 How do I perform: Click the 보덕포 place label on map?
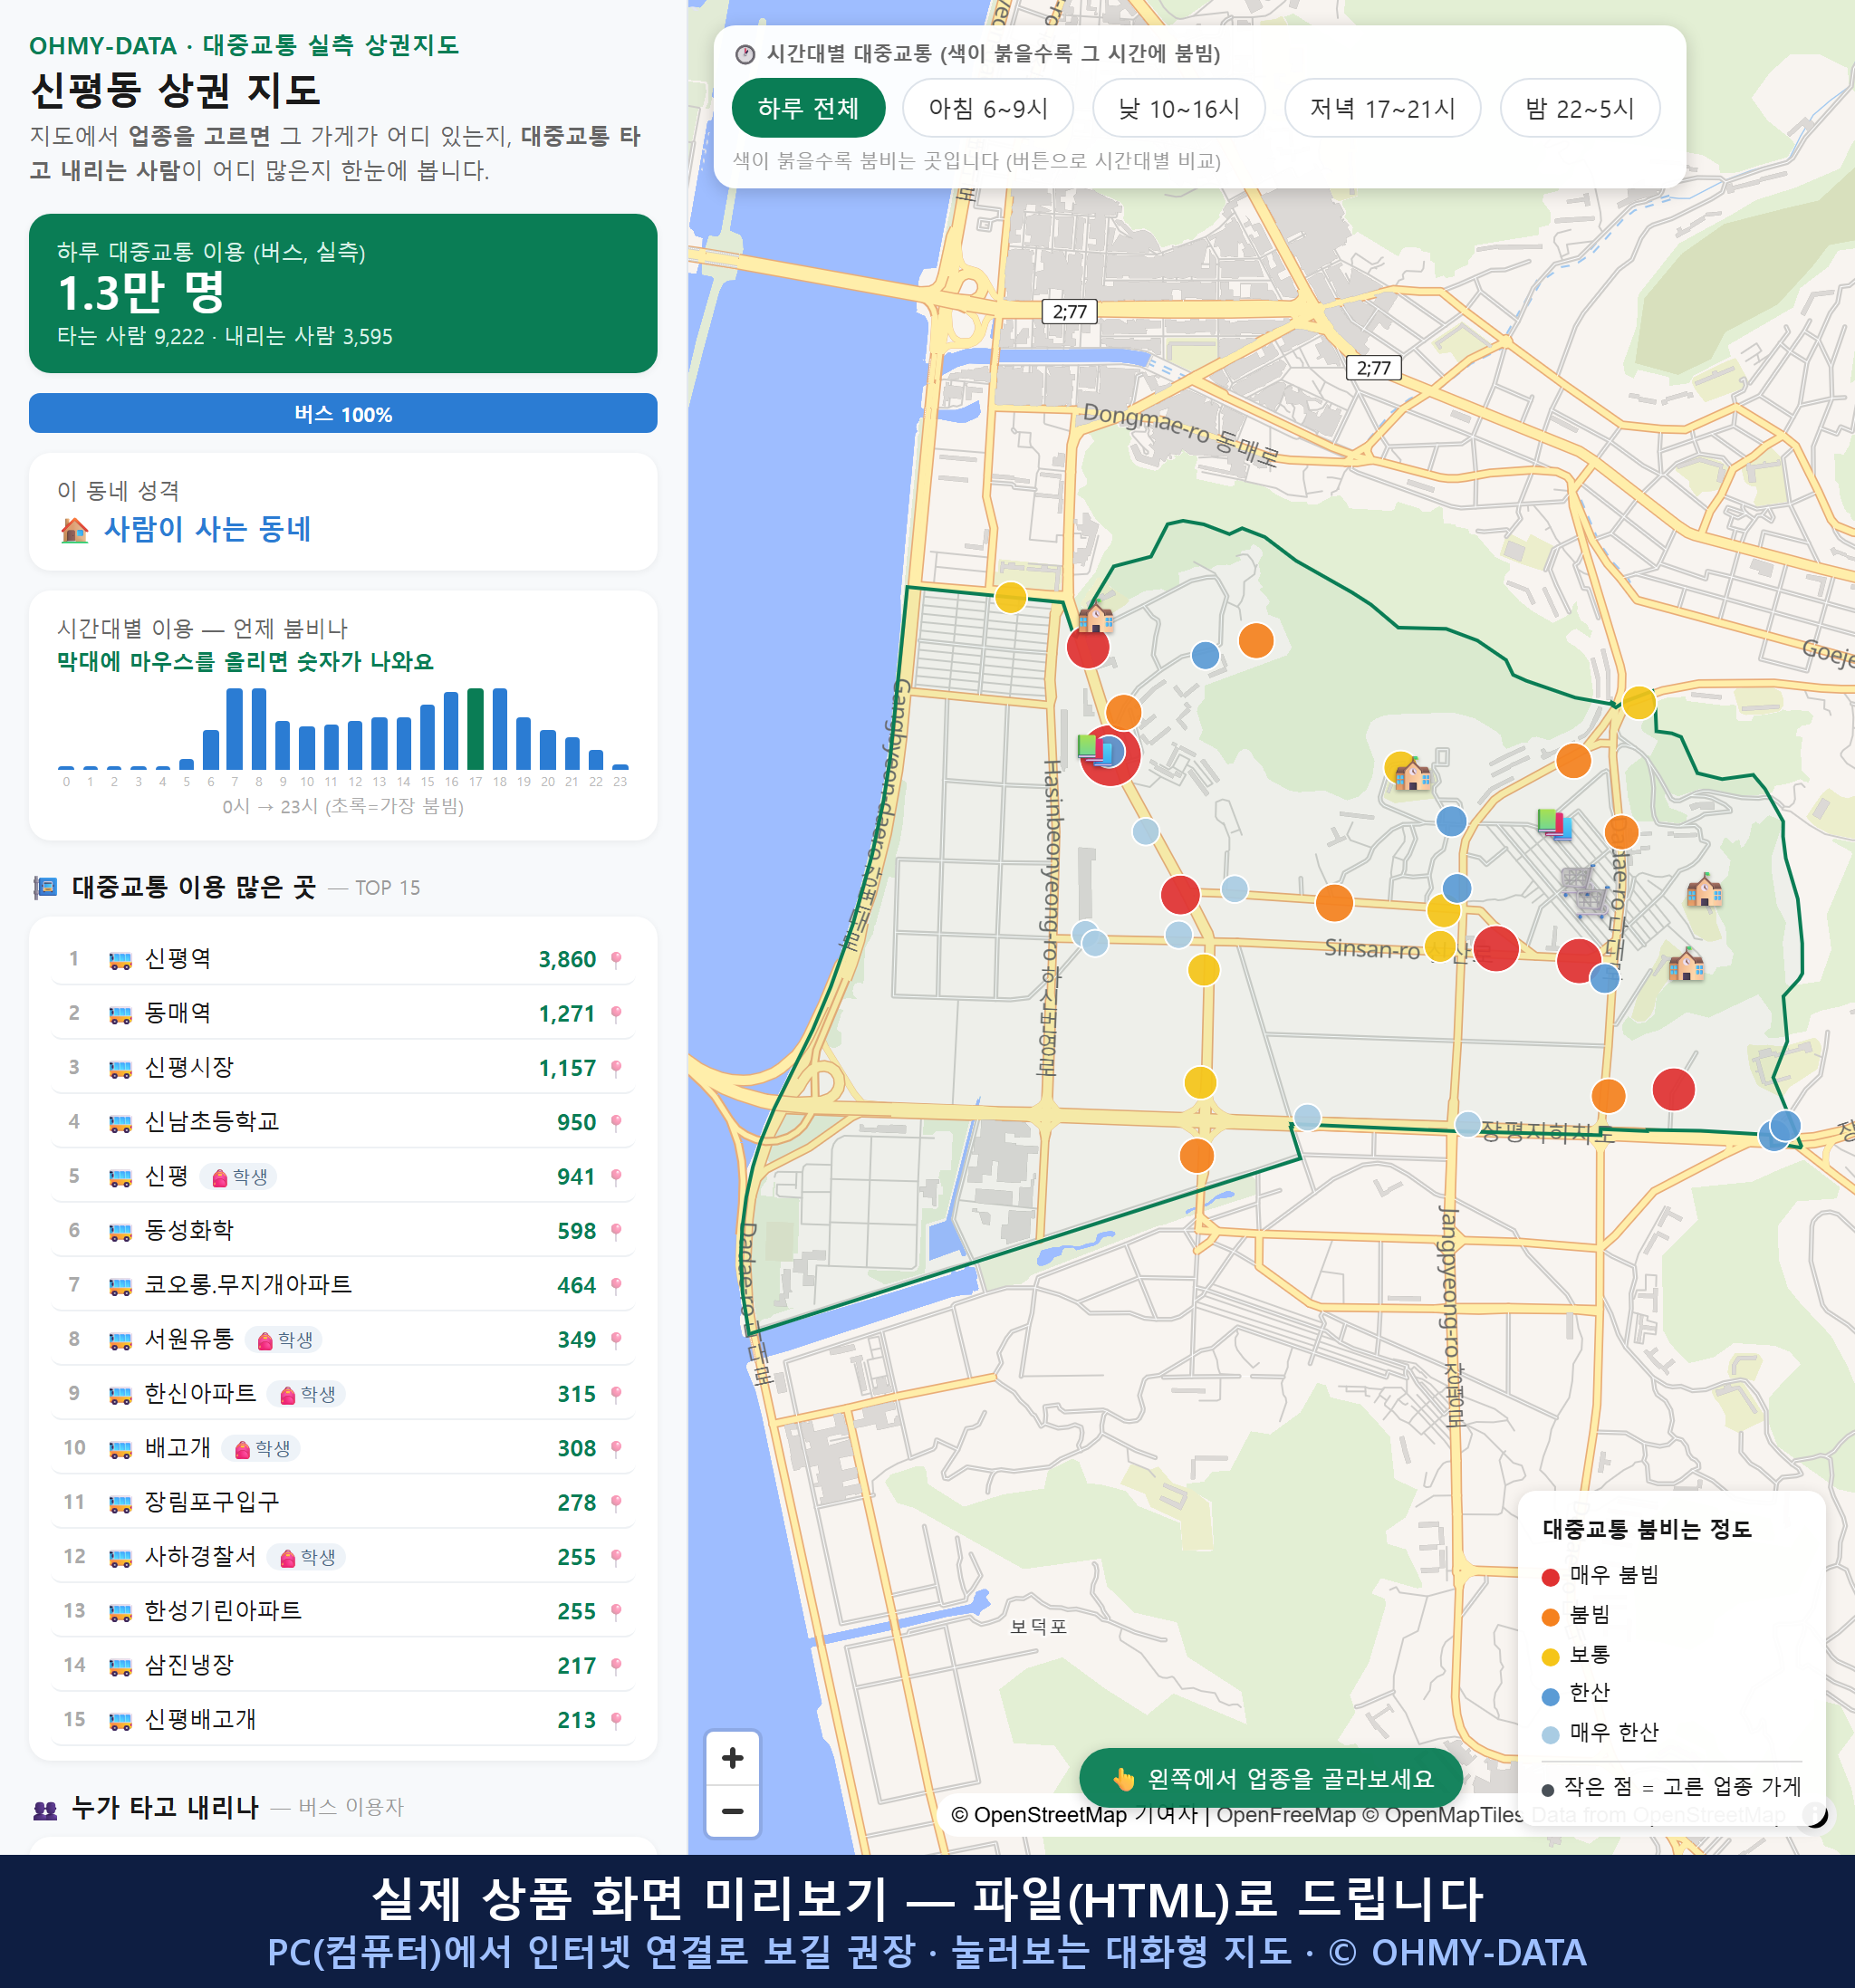tap(1038, 1626)
